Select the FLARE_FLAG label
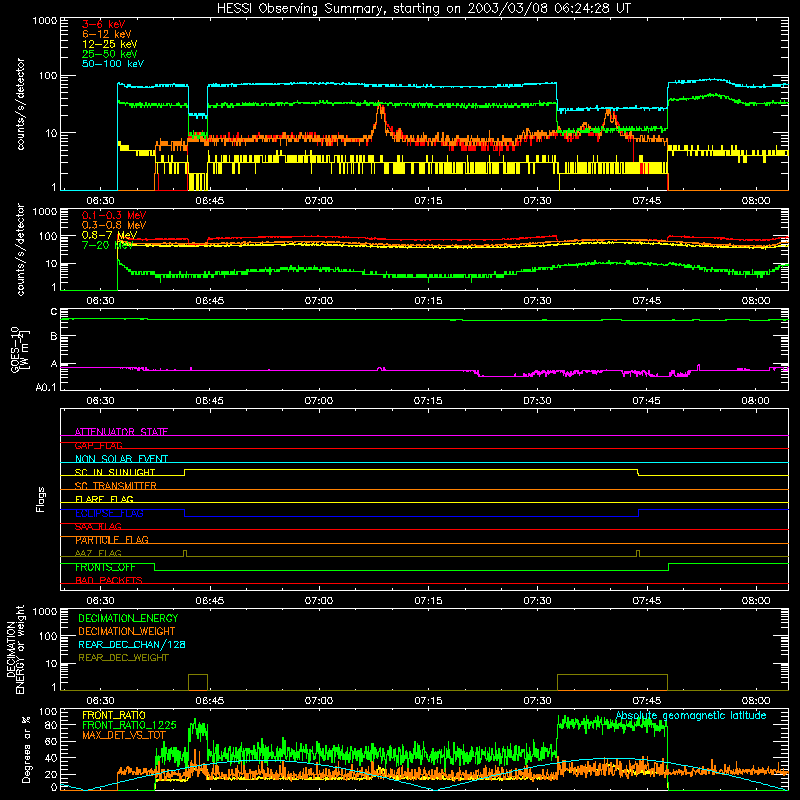Viewport: 800px width, 800px height. pyautogui.click(x=104, y=499)
